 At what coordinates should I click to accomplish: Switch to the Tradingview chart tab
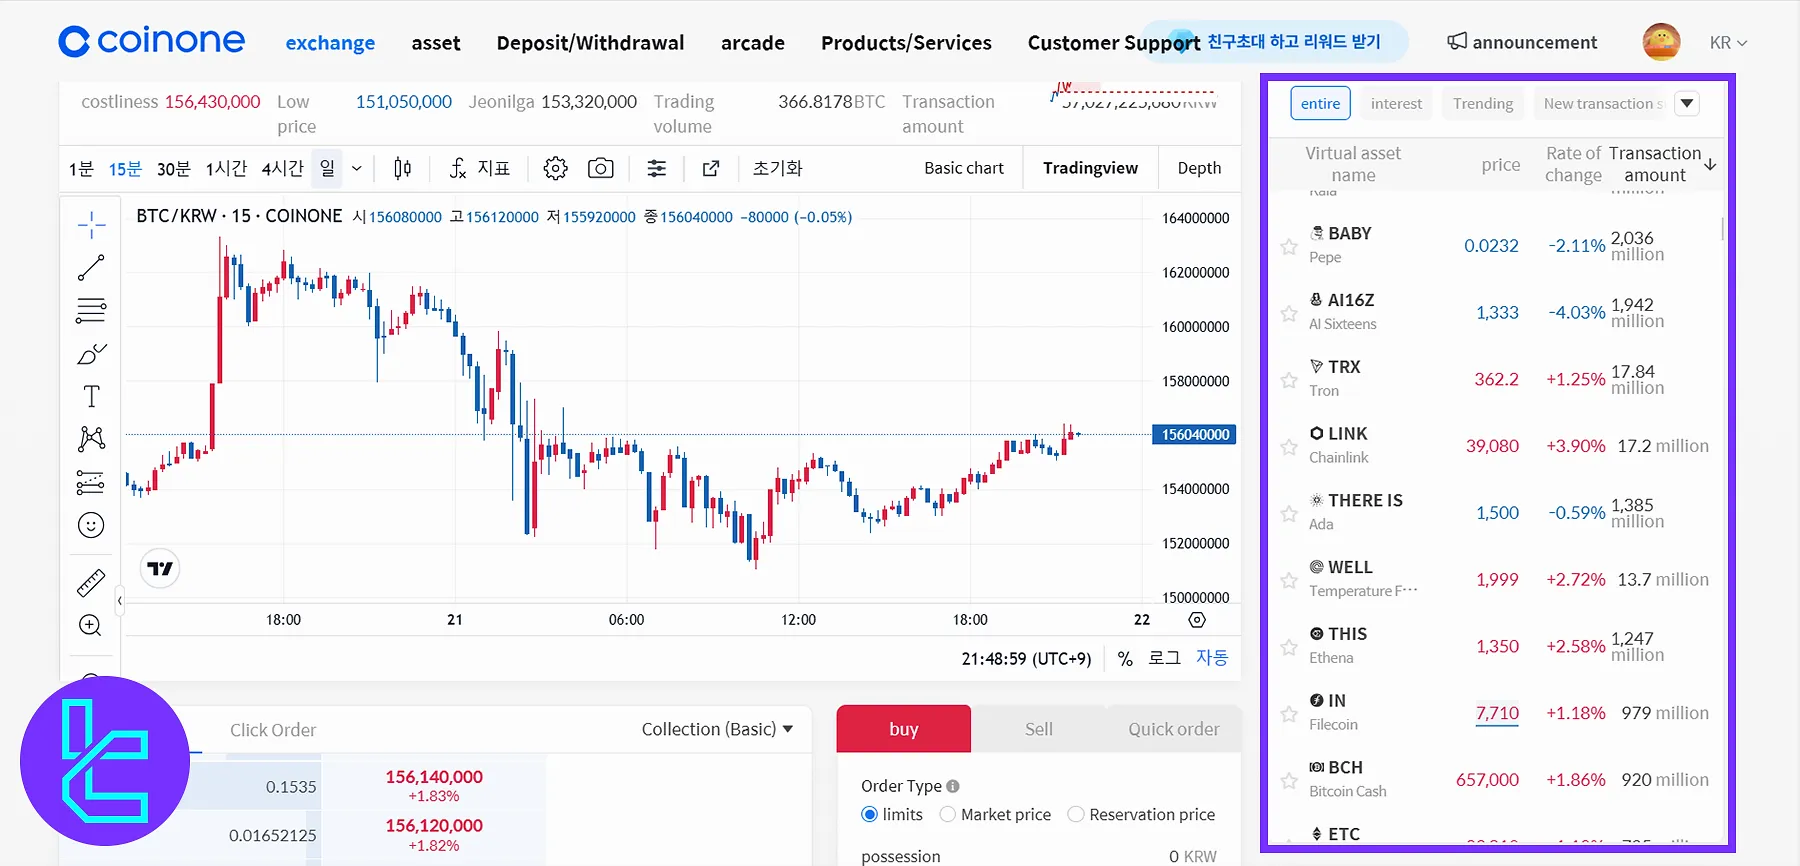tap(1090, 168)
